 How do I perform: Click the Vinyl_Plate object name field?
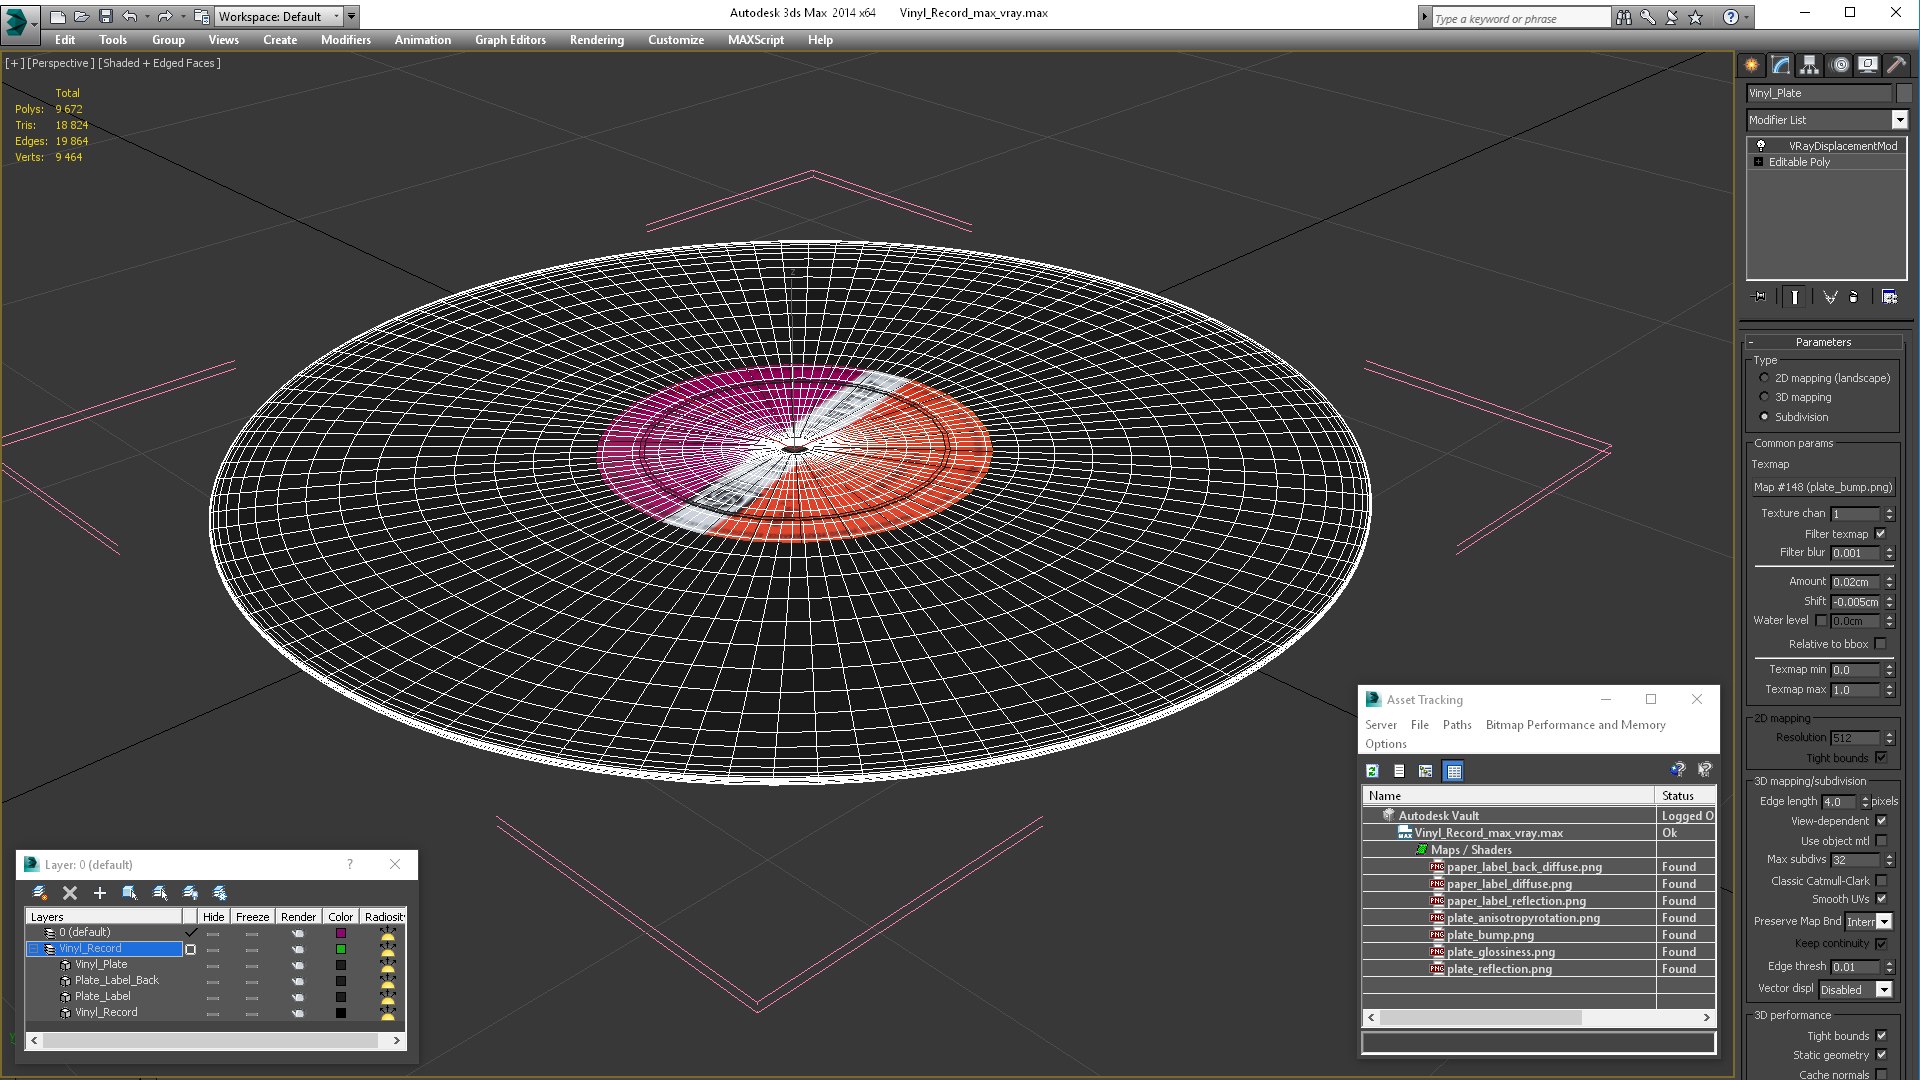1818,93
